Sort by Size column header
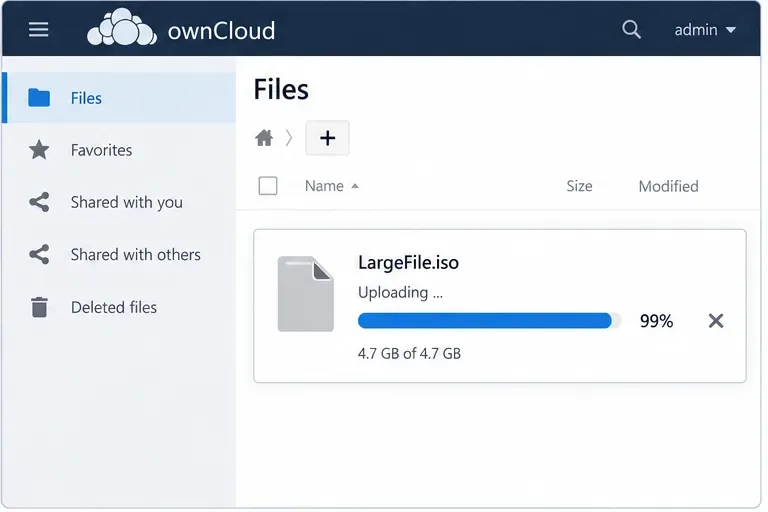This screenshot has width=768, height=512. click(x=579, y=186)
